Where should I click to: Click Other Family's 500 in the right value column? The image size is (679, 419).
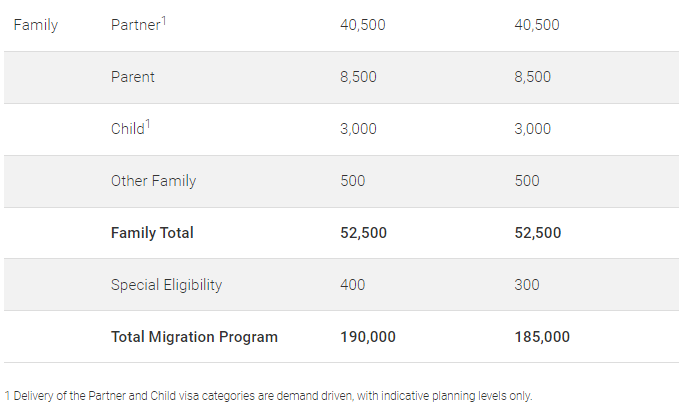pos(527,181)
